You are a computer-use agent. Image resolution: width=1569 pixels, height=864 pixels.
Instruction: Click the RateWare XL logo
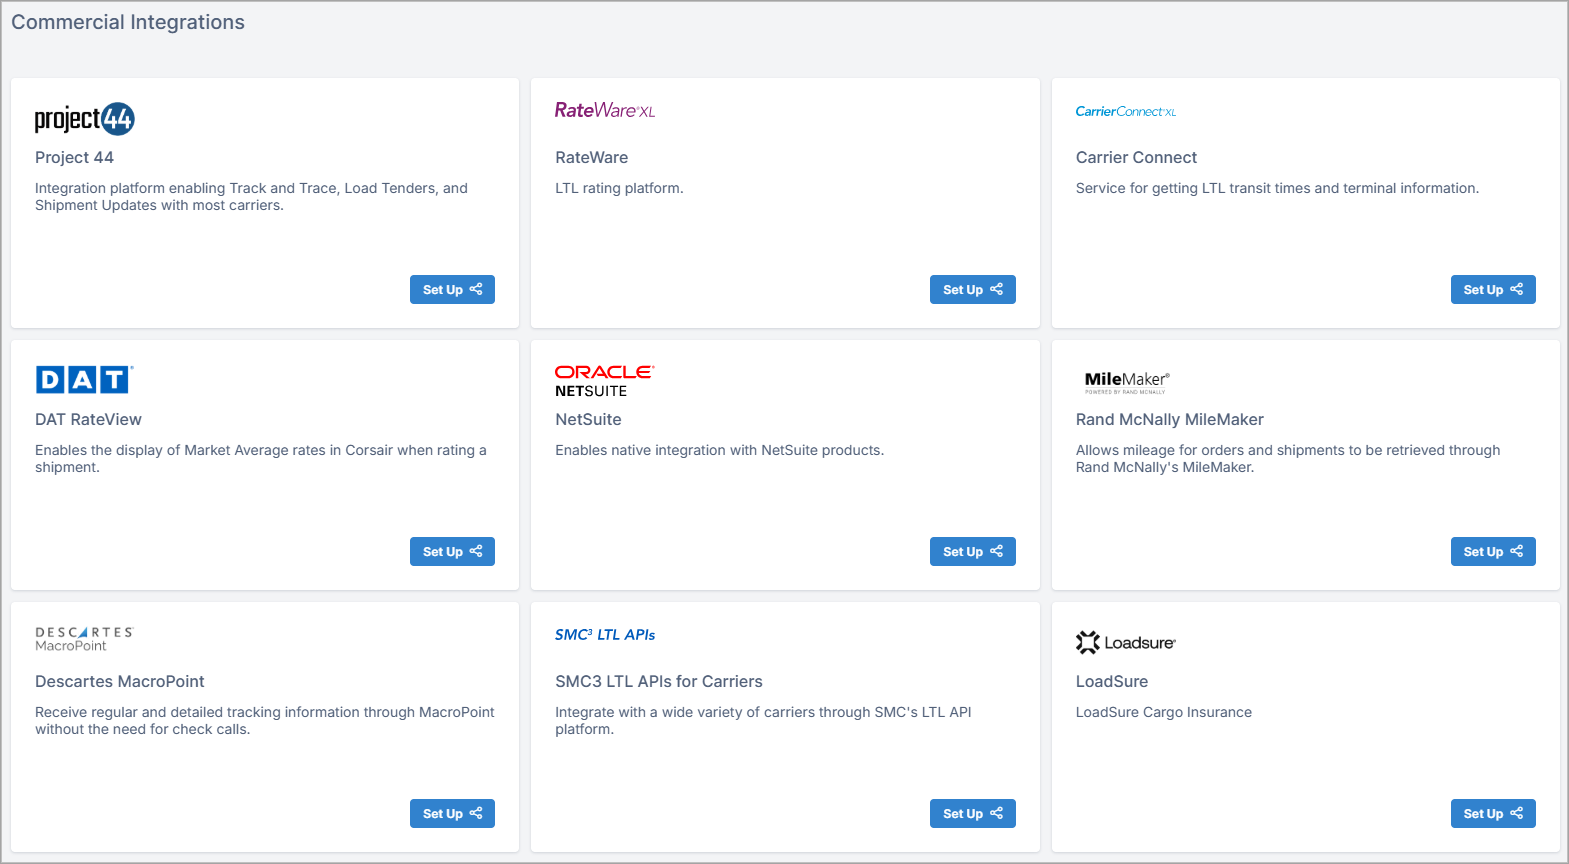[605, 110]
